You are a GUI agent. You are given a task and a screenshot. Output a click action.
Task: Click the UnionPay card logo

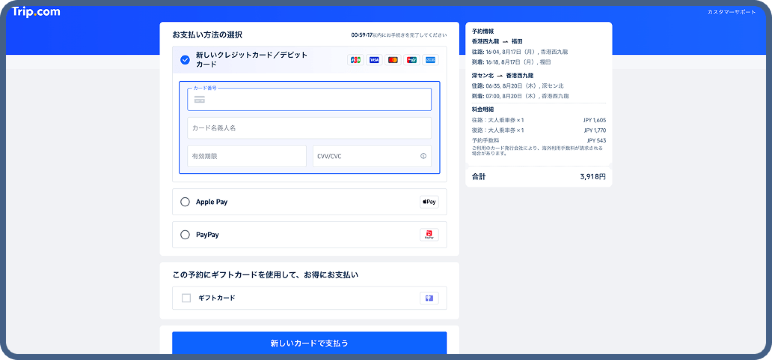pos(412,60)
